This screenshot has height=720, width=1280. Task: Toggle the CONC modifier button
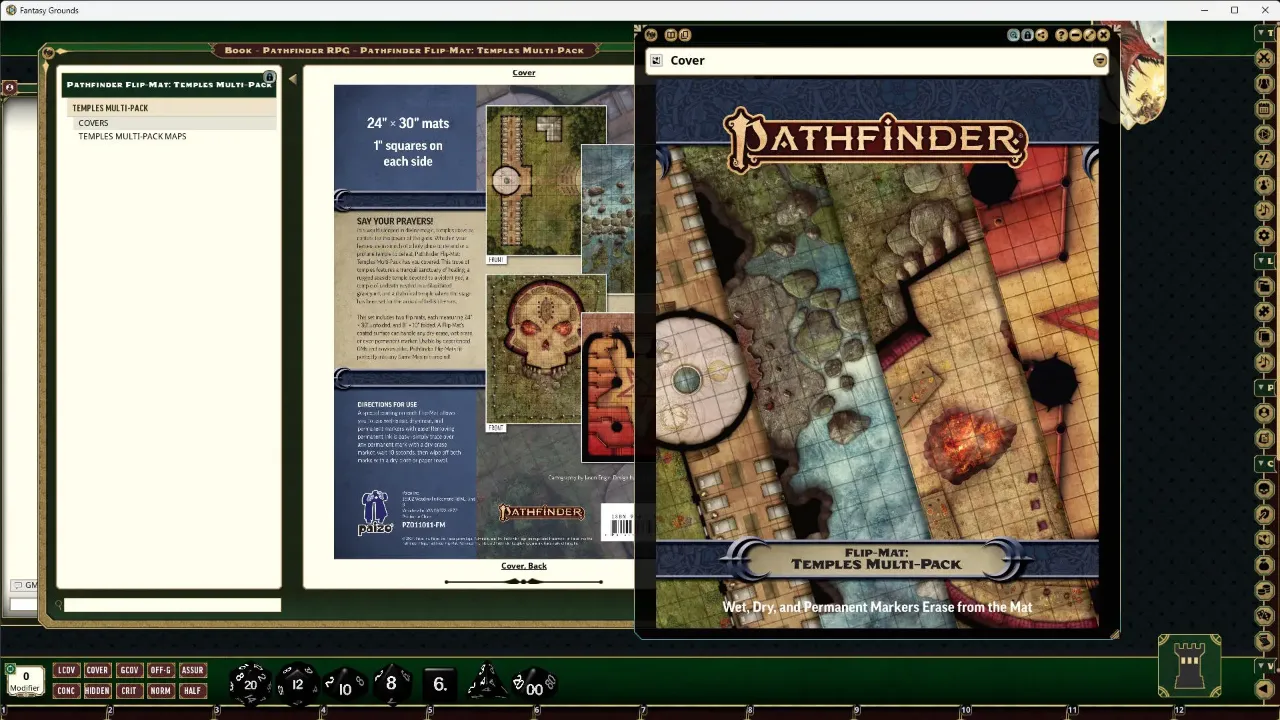coord(67,691)
